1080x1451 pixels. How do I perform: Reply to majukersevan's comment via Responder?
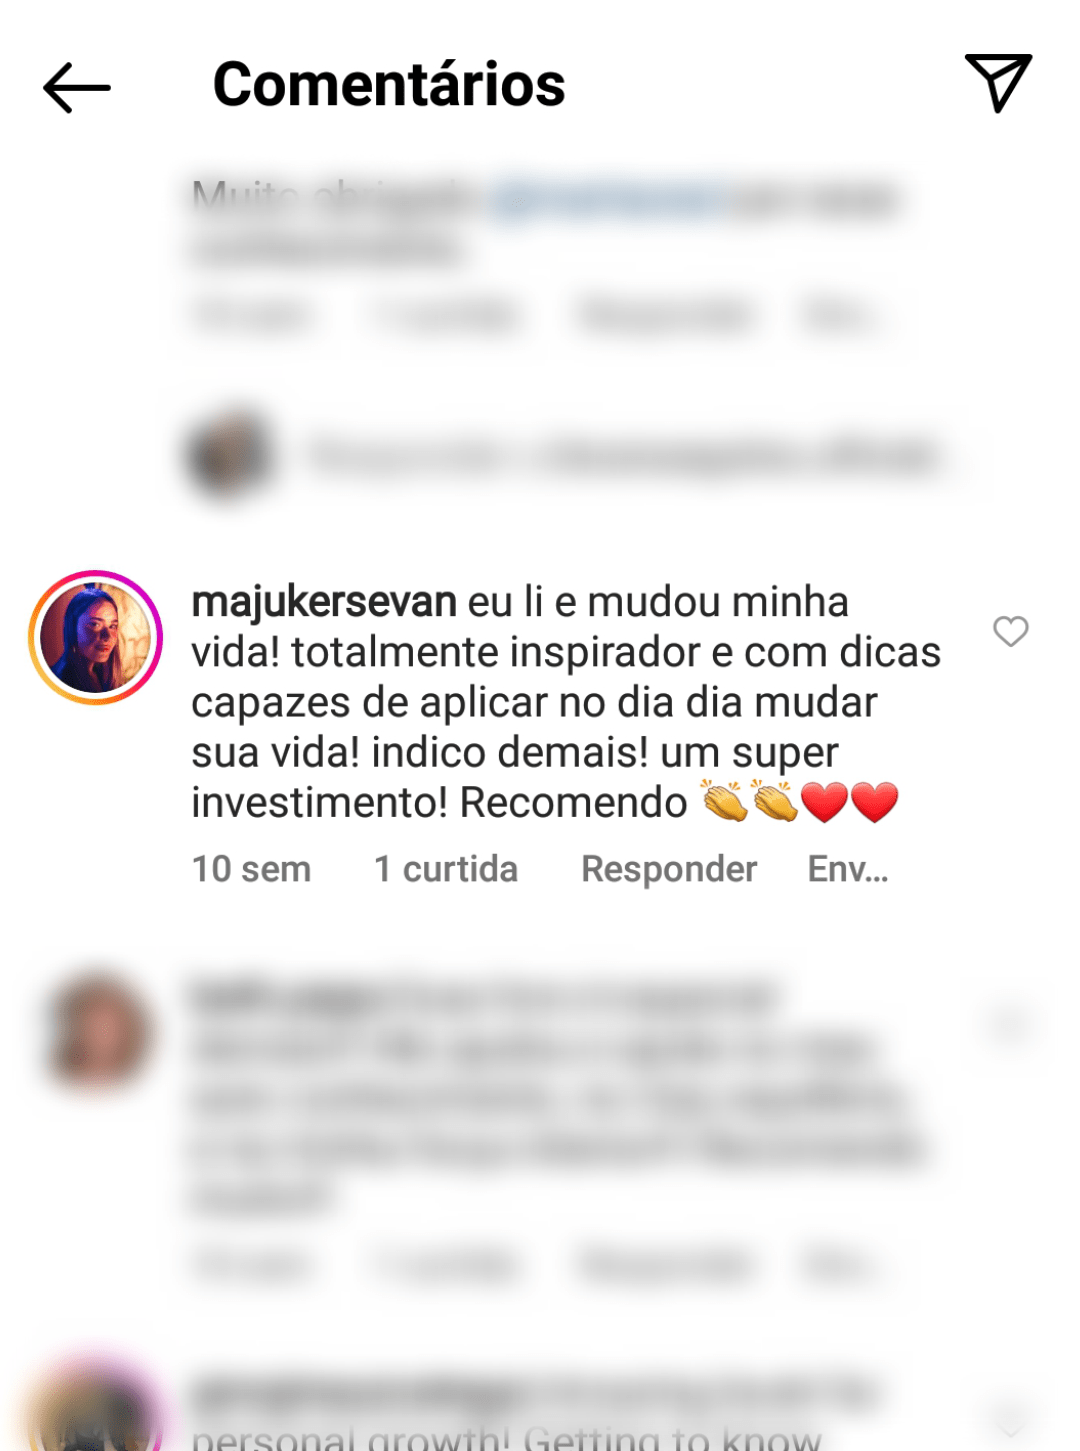669,869
